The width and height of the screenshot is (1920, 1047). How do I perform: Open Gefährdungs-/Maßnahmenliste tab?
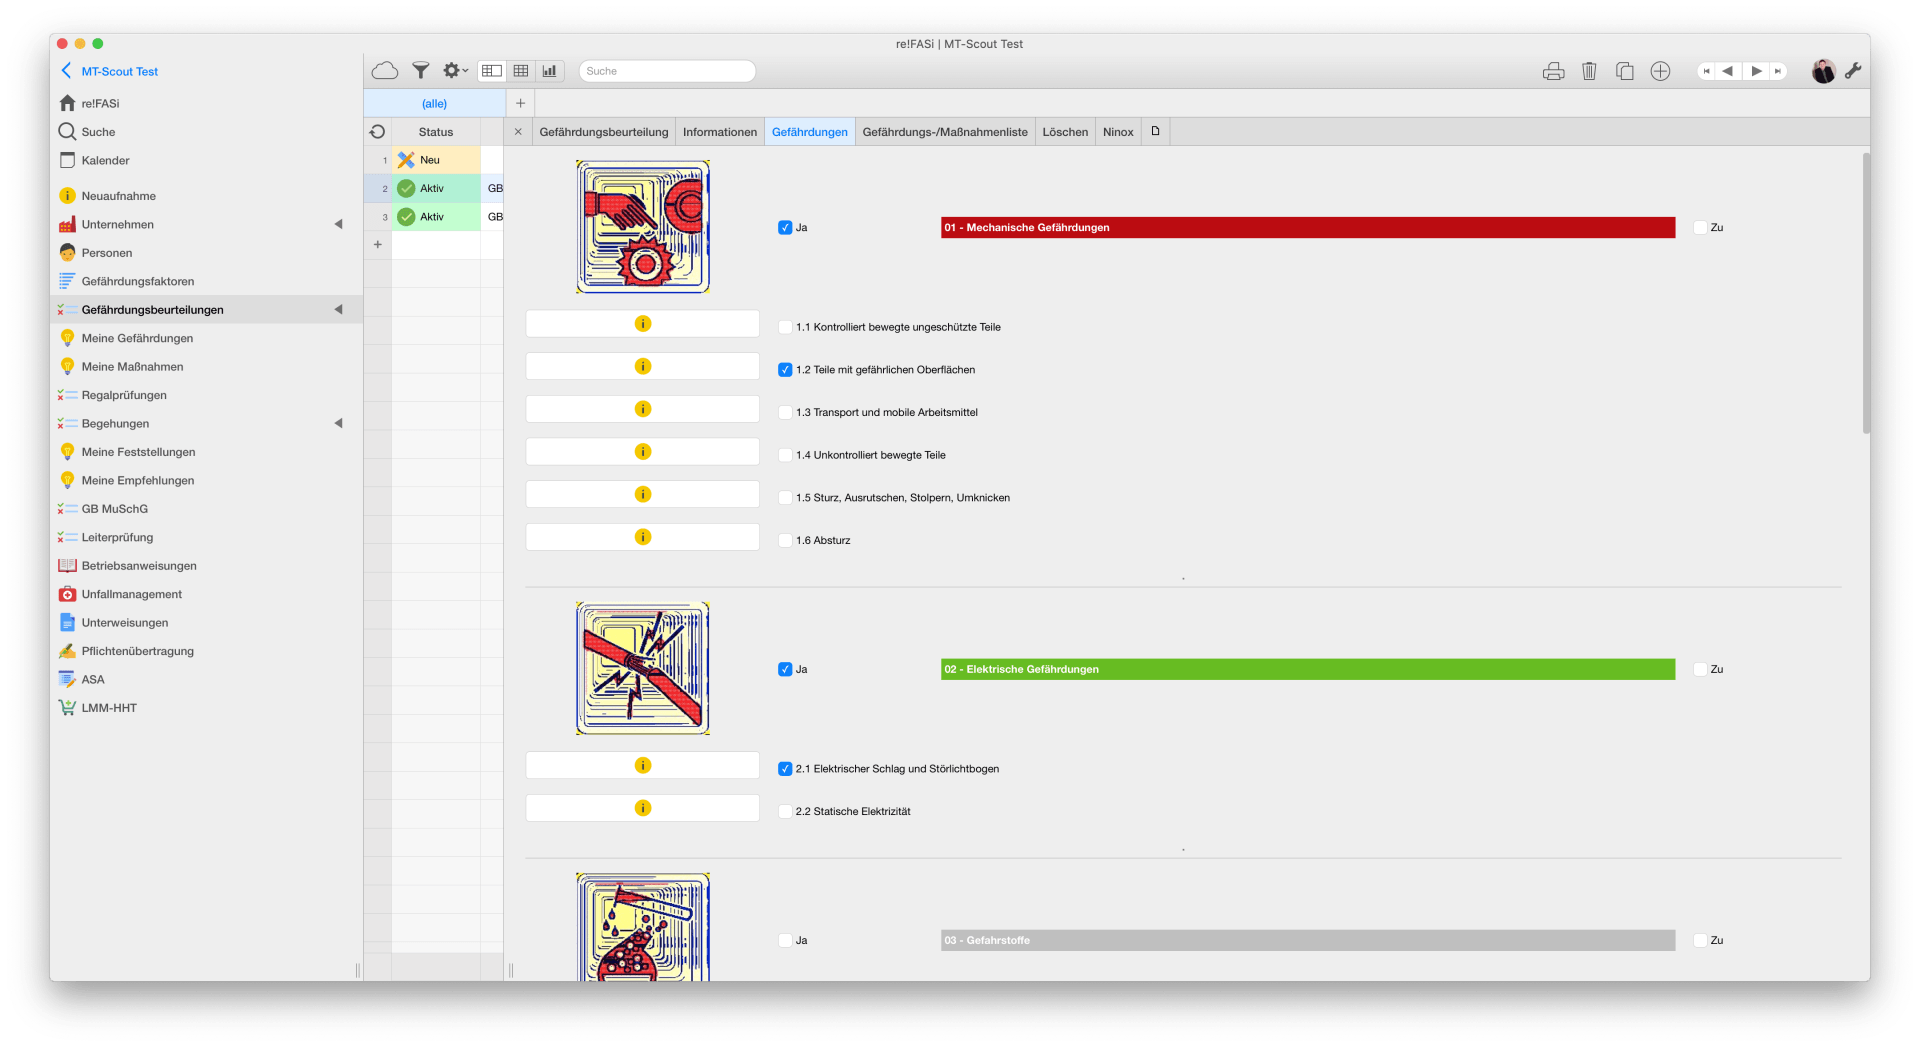[x=945, y=132]
